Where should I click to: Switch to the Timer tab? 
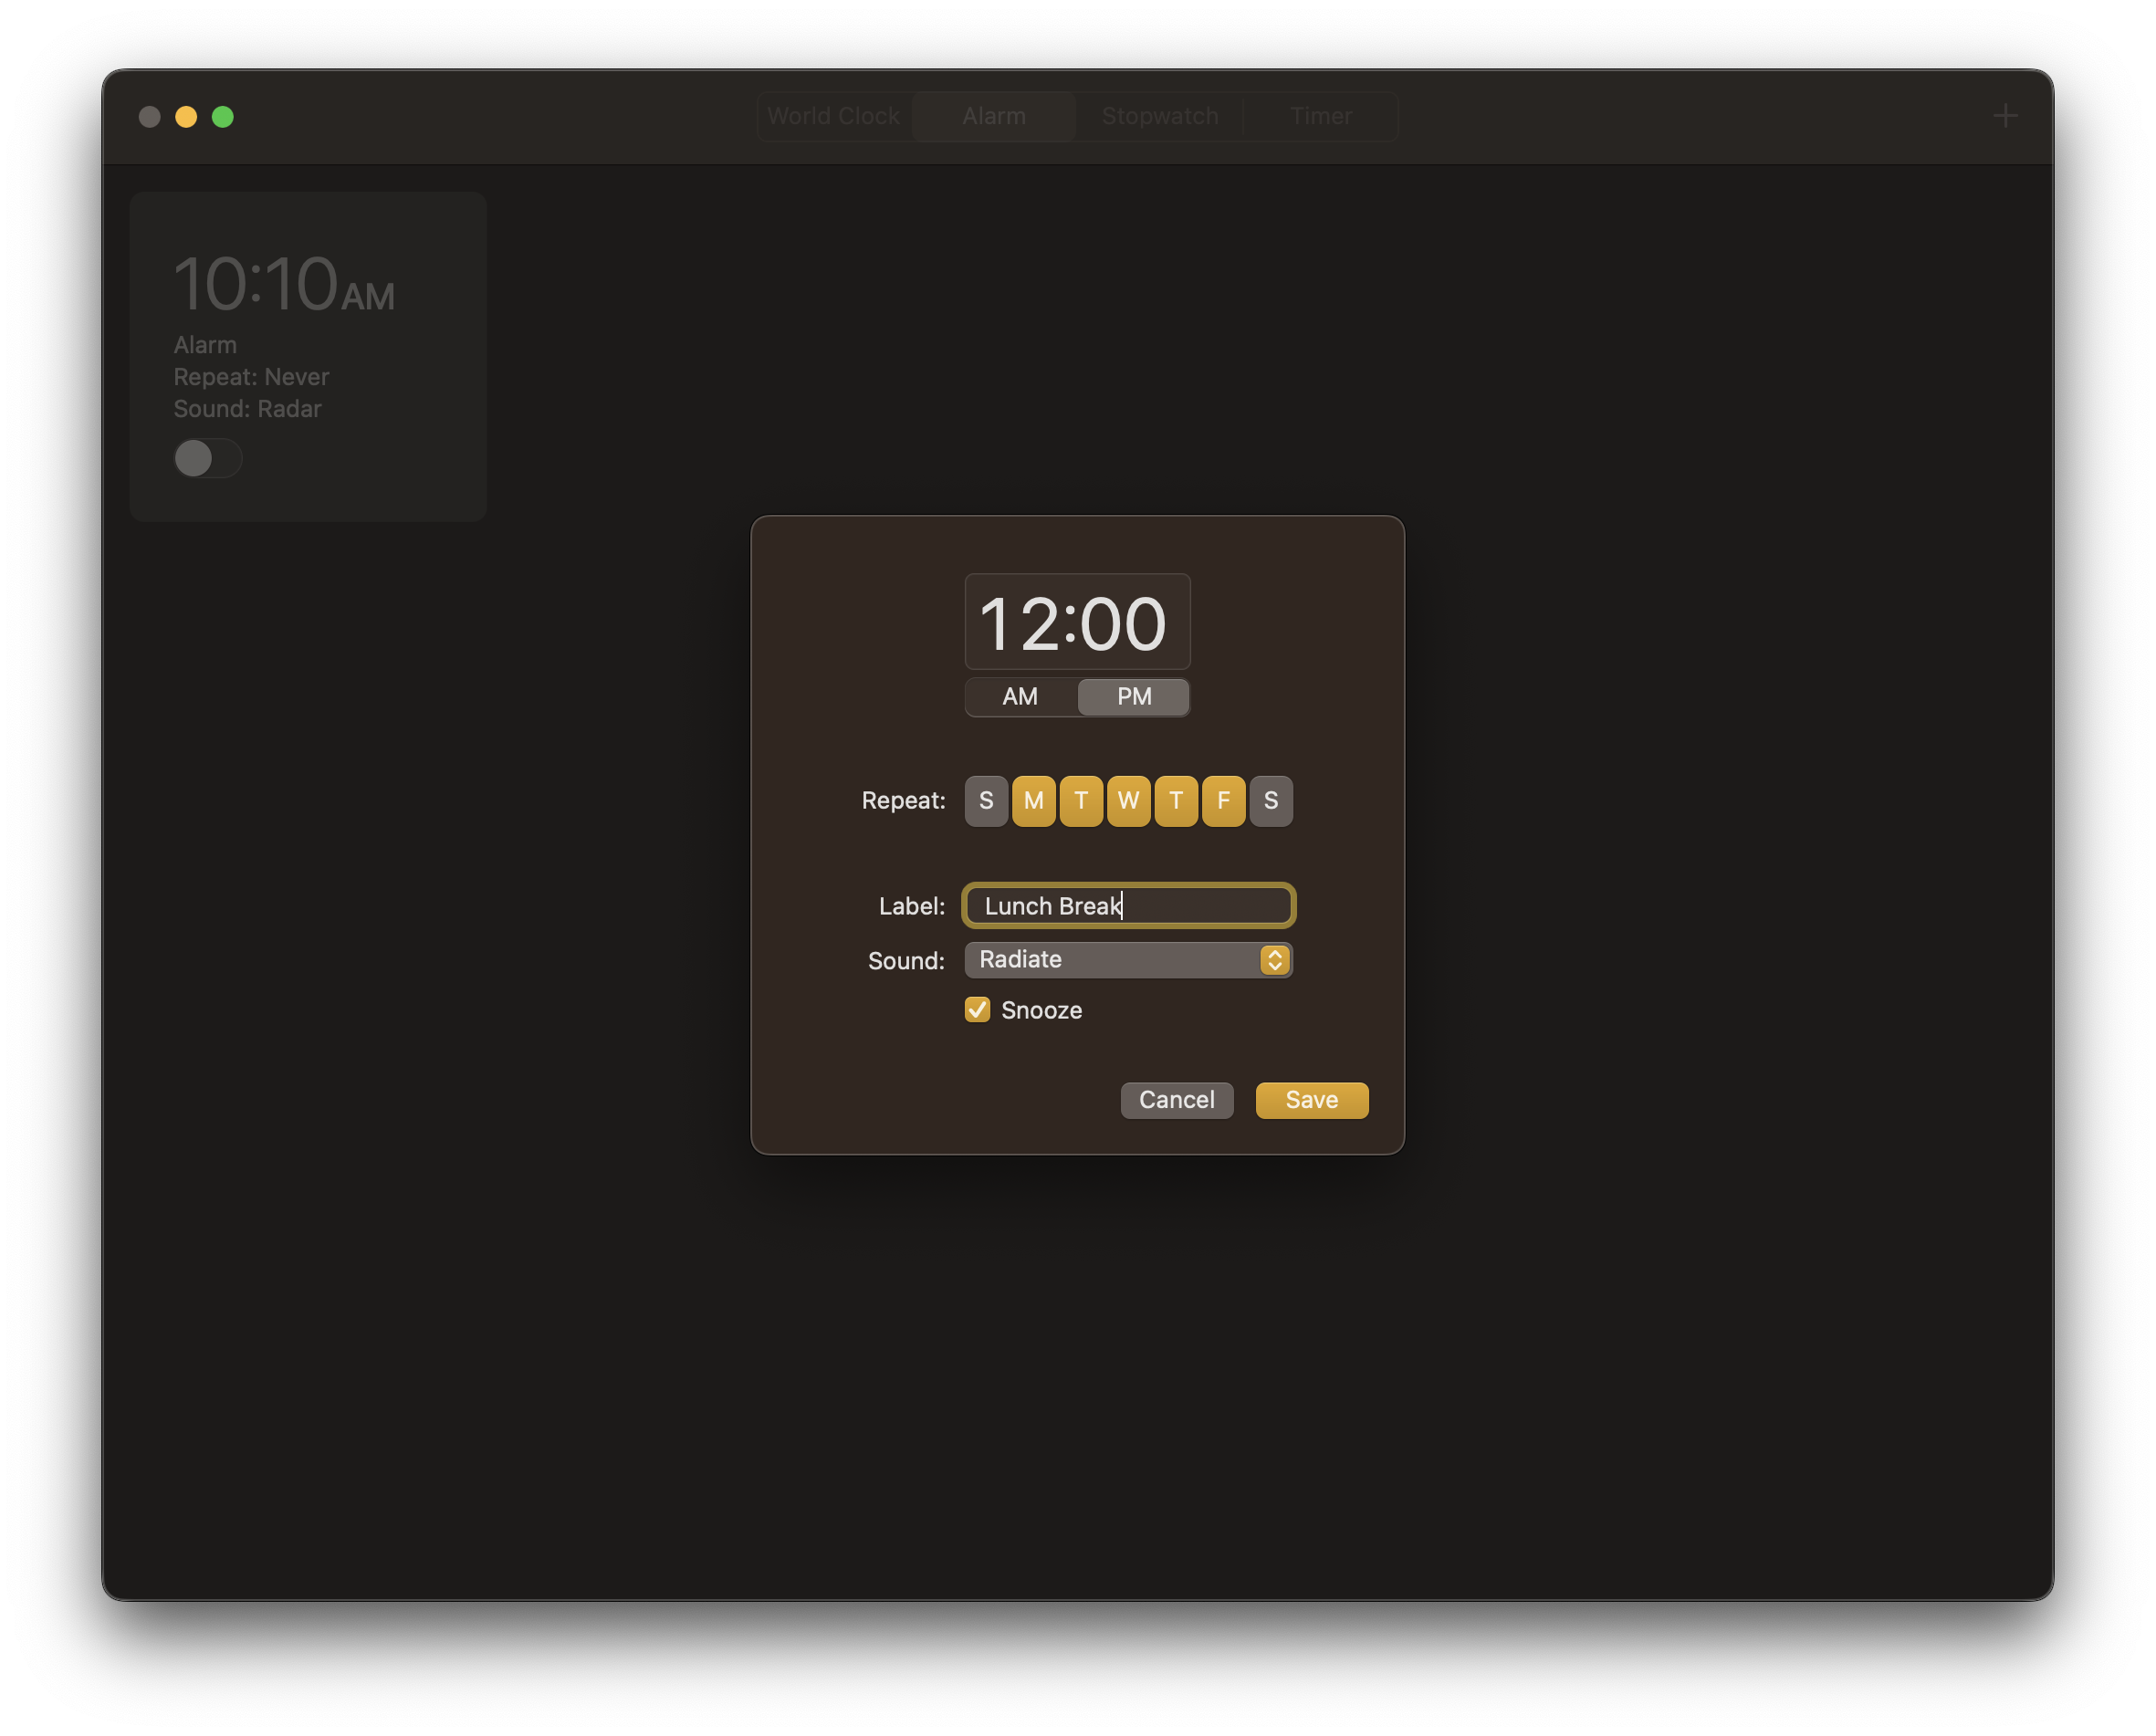point(1320,116)
